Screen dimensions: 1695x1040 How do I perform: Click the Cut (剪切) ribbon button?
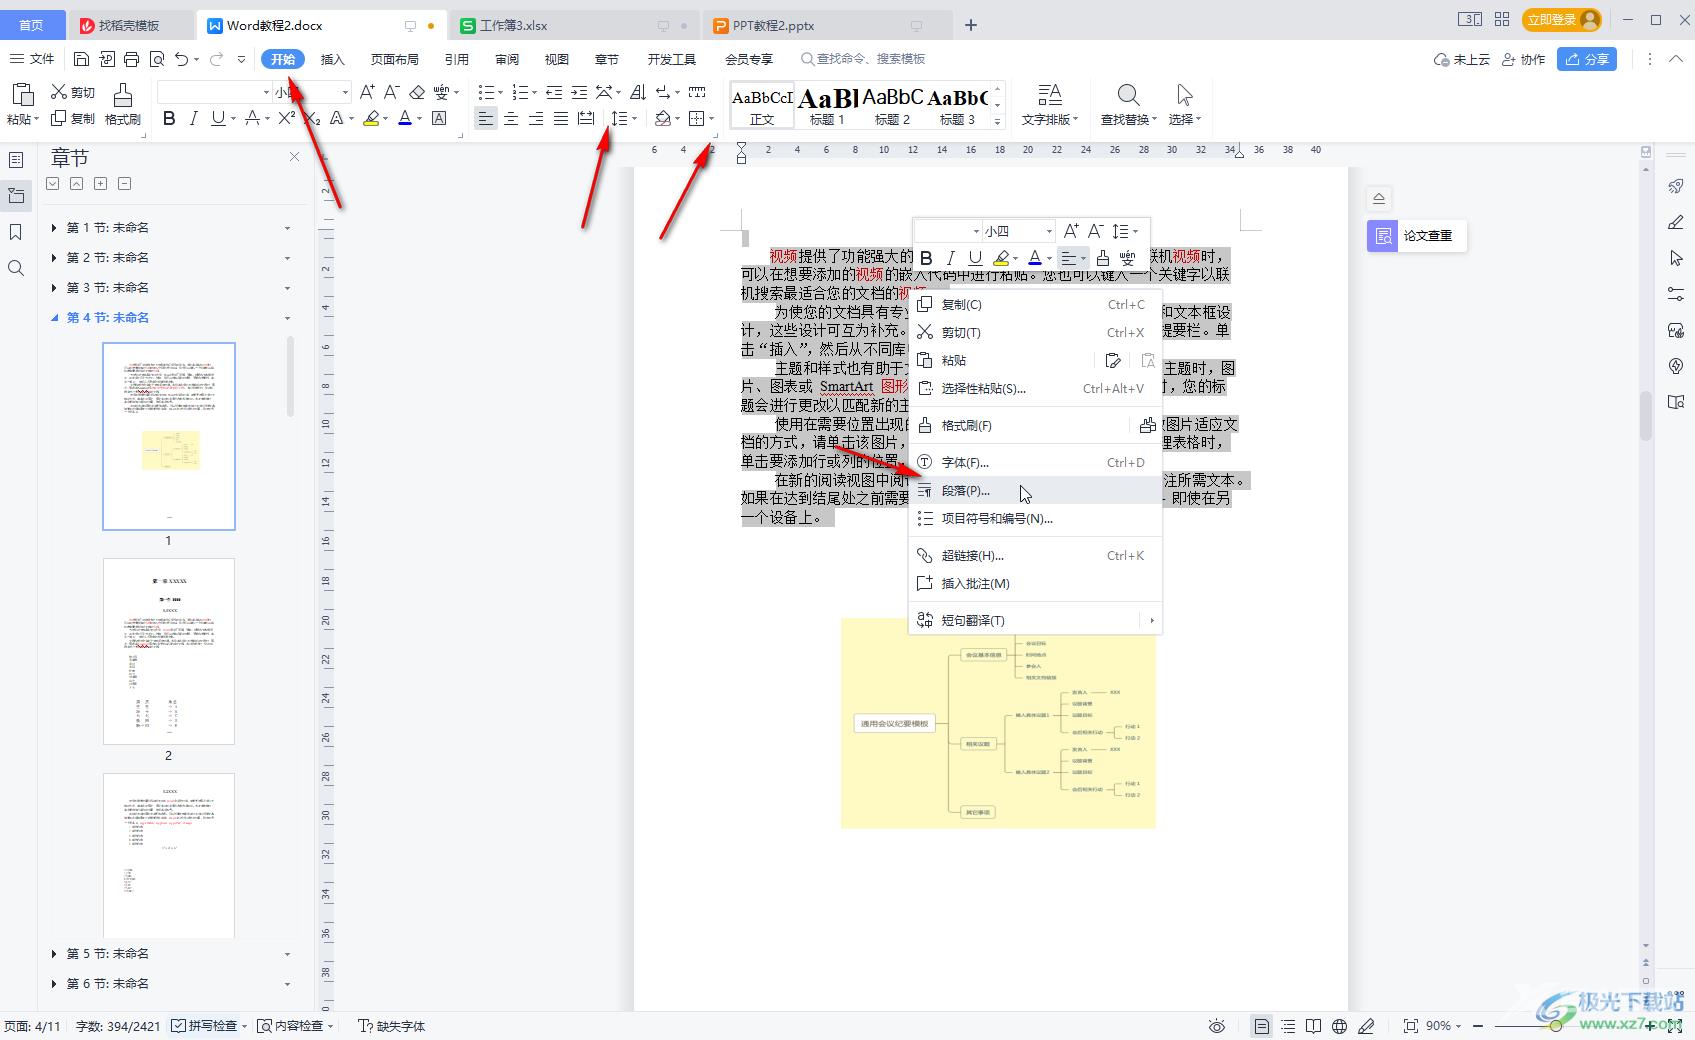click(73, 92)
